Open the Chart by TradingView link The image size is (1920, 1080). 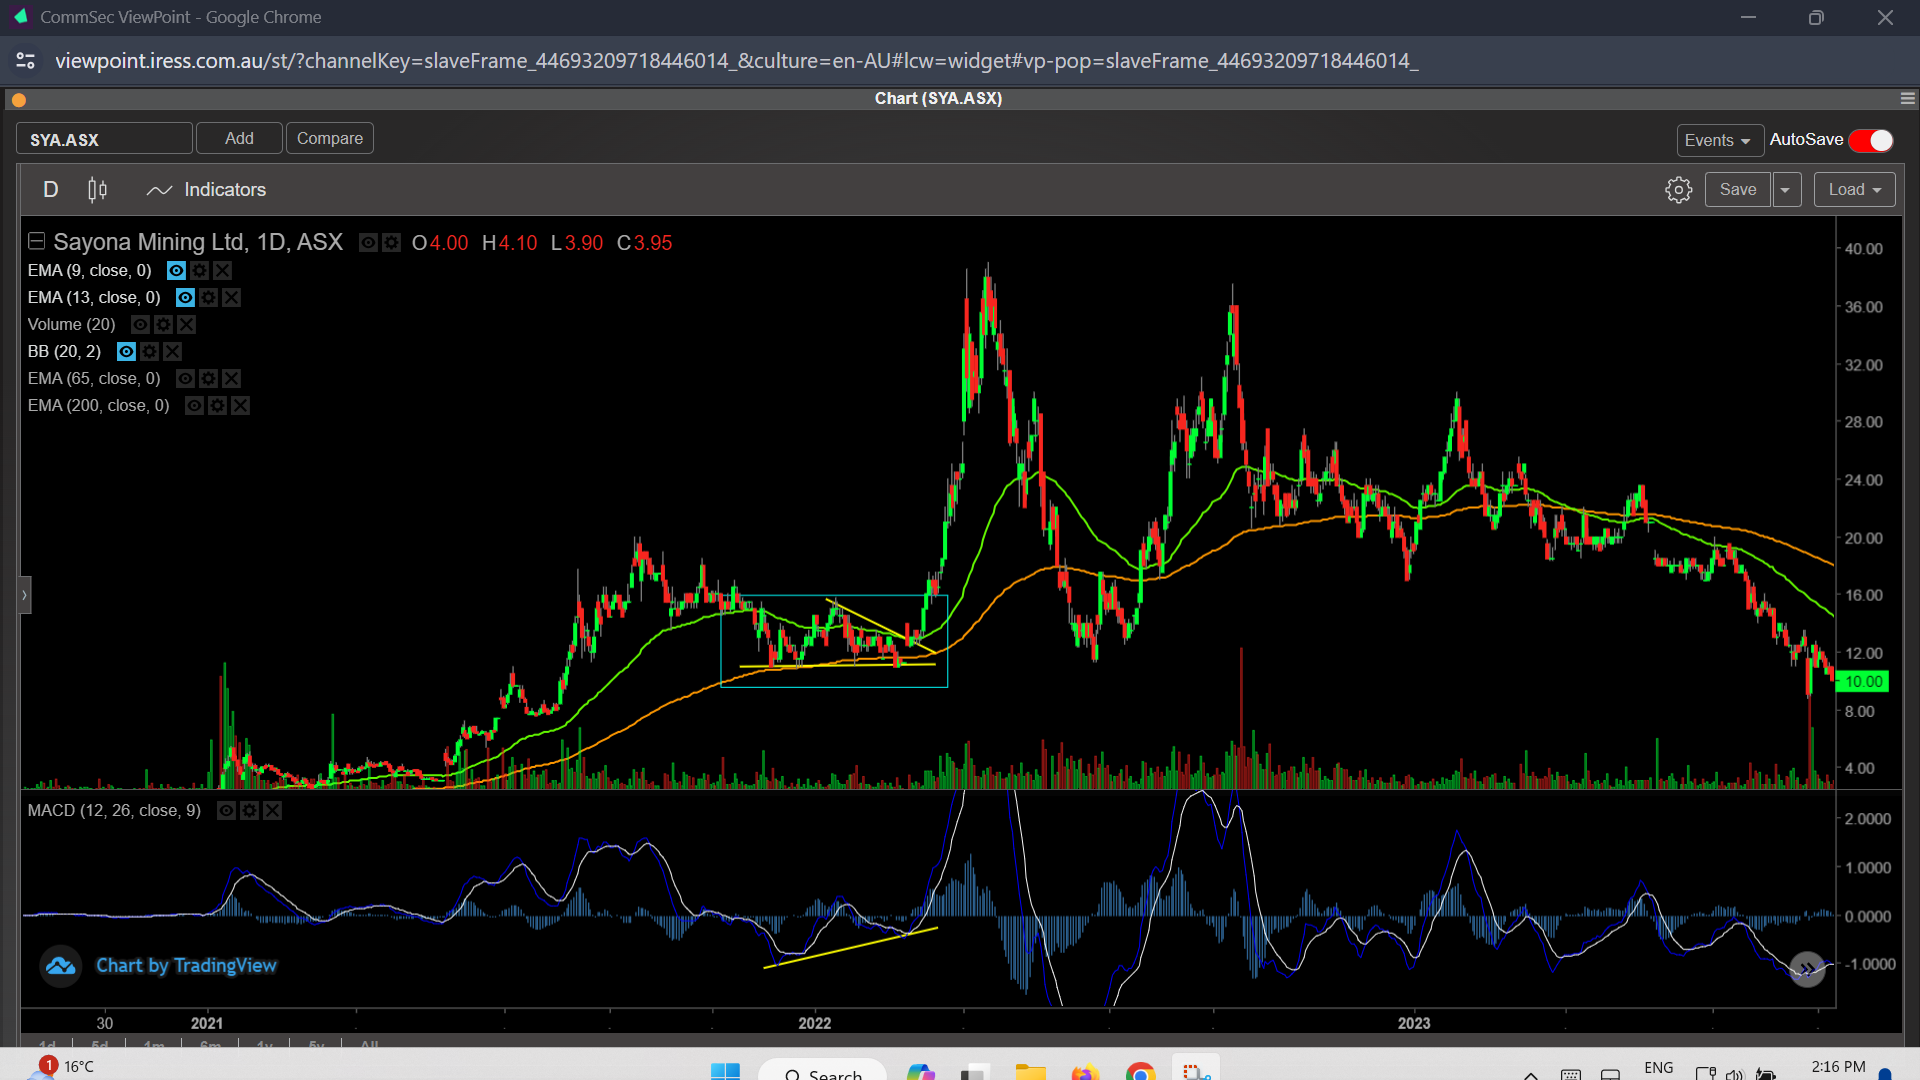click(x=186, y=966)
